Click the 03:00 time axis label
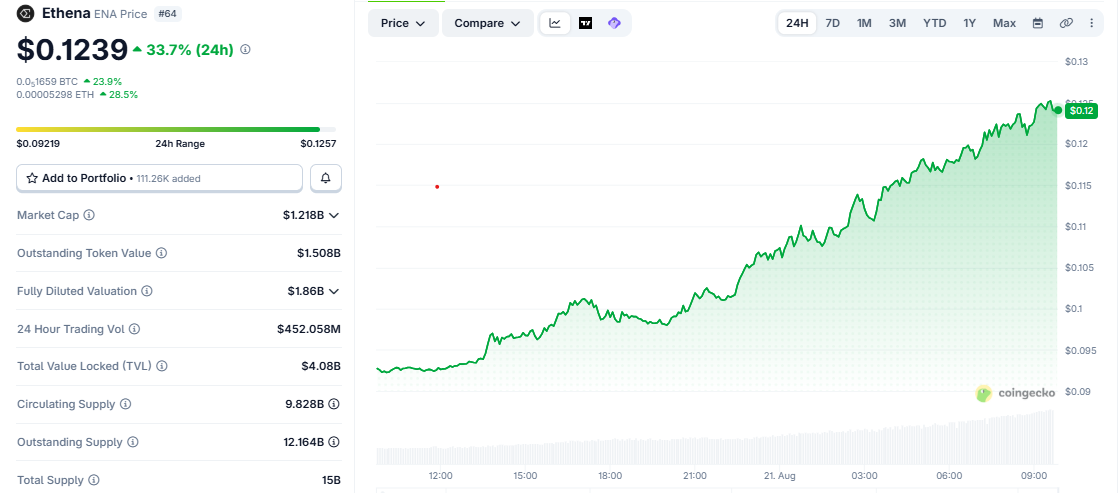This screenshot has height=493, width=1118. [x=864, y=476]
